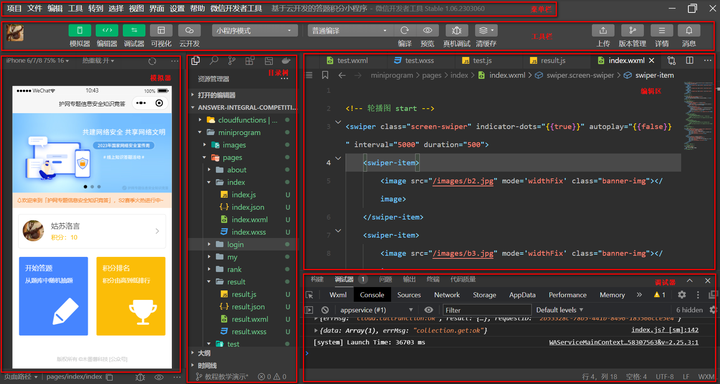Viewport: 720px width, 384px height.
Task: Open the 消息 bell icon
Action: tap(689, 31)
